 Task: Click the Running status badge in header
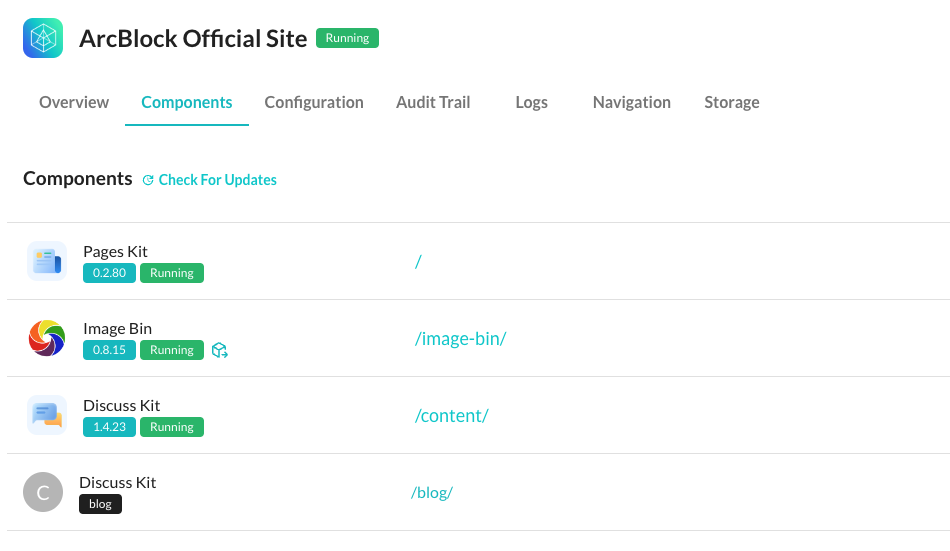tap(347, 38)
